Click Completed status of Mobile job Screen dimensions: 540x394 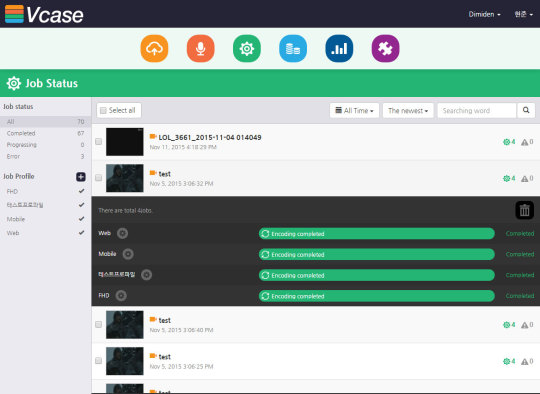pos(520,254)
